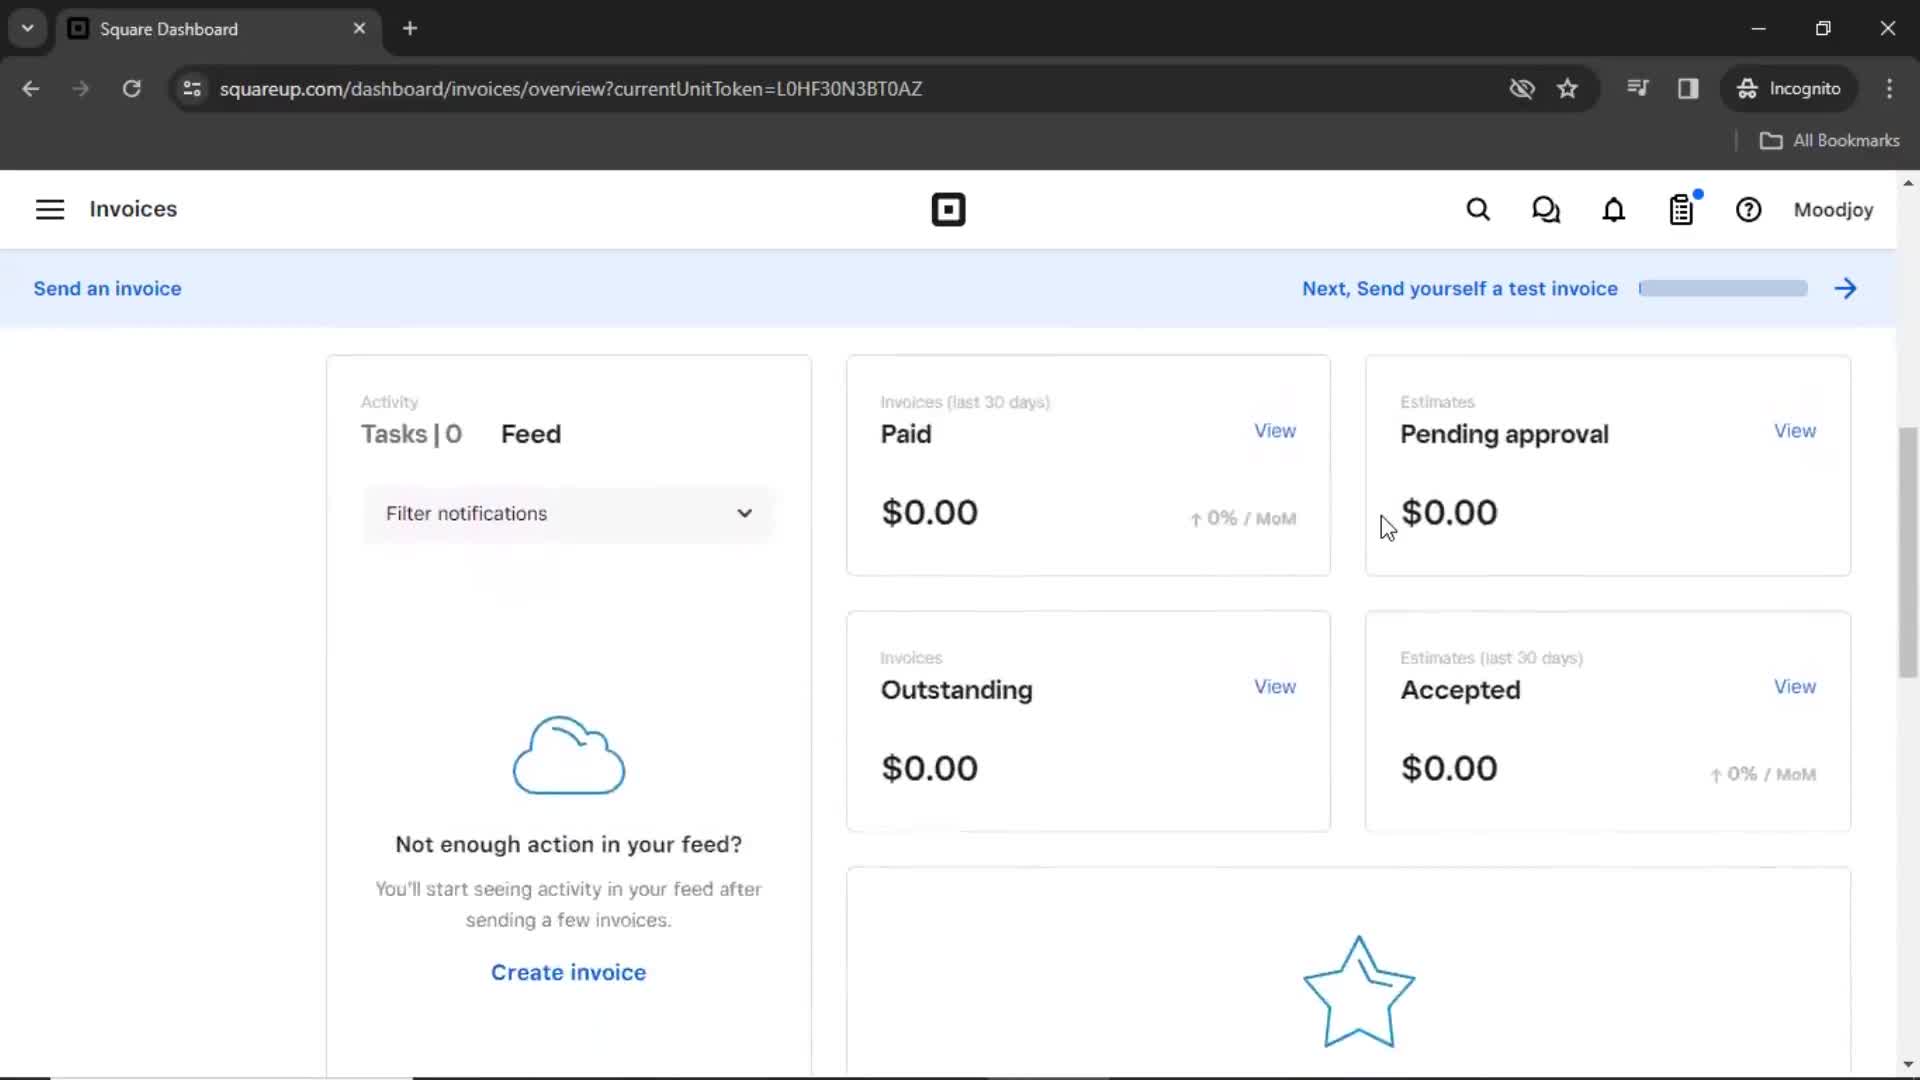Click the Paid 0% / MoM indicator

coord(1243,518)
